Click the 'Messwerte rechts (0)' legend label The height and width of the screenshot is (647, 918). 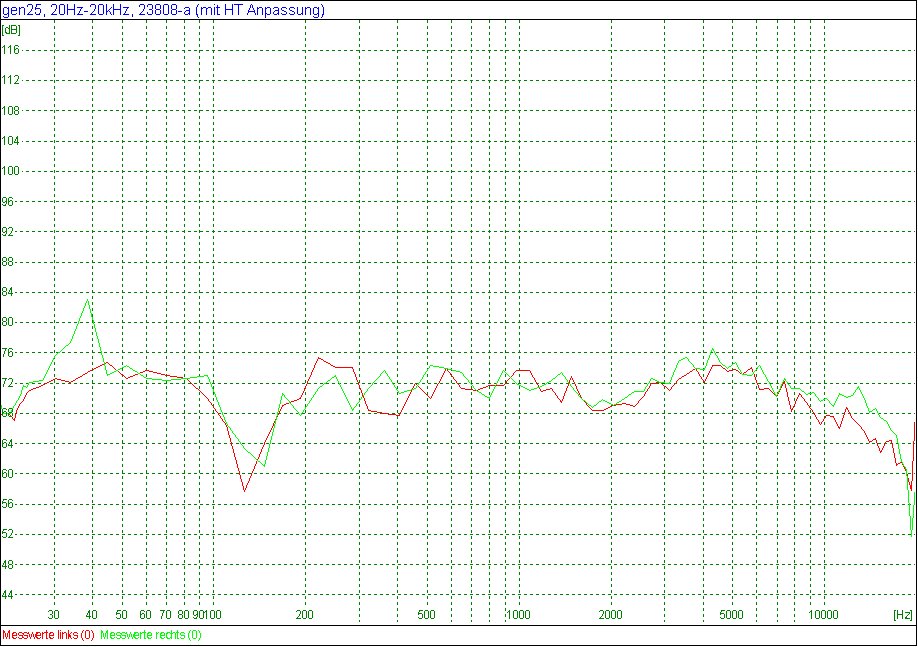point(151,635)
